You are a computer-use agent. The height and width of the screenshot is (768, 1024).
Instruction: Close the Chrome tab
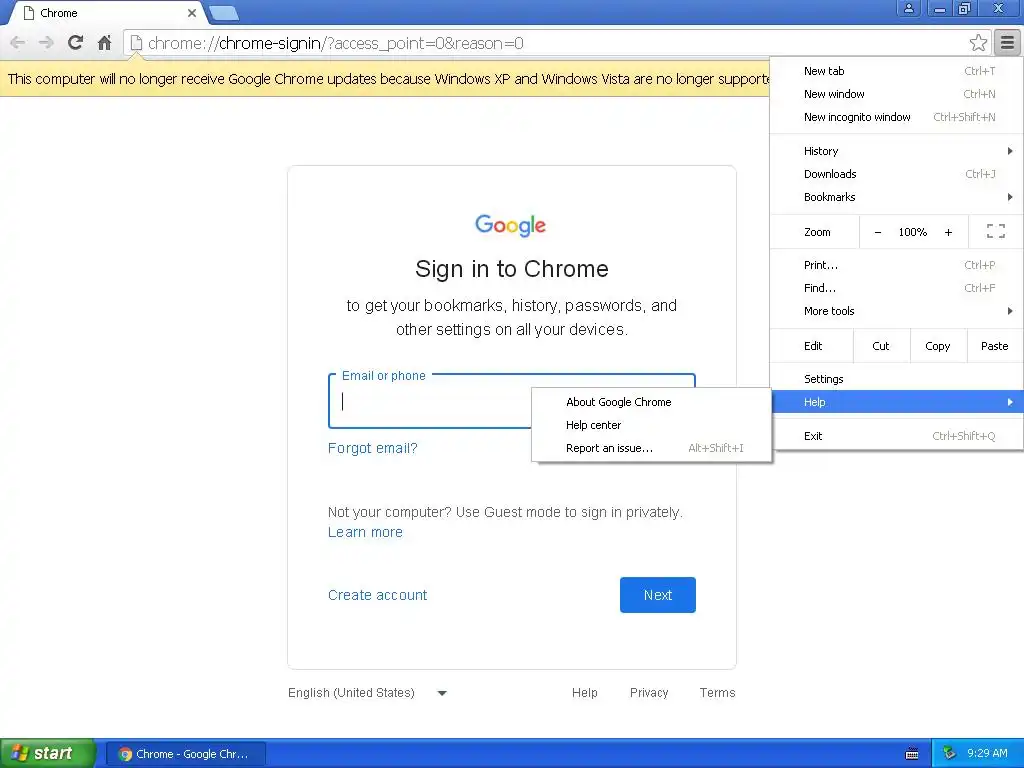pos(191,13)
